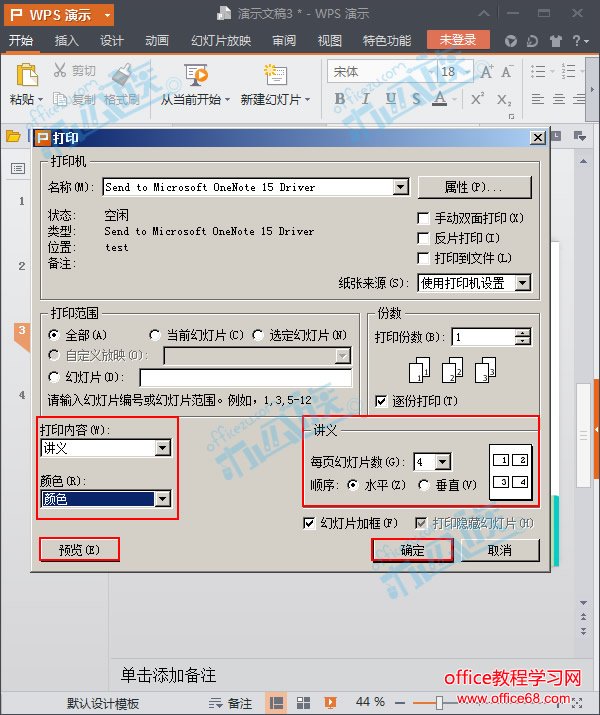Toggle Underline formatting
The width and height of the screenshot is (600, 715).
tap(391, 98)
